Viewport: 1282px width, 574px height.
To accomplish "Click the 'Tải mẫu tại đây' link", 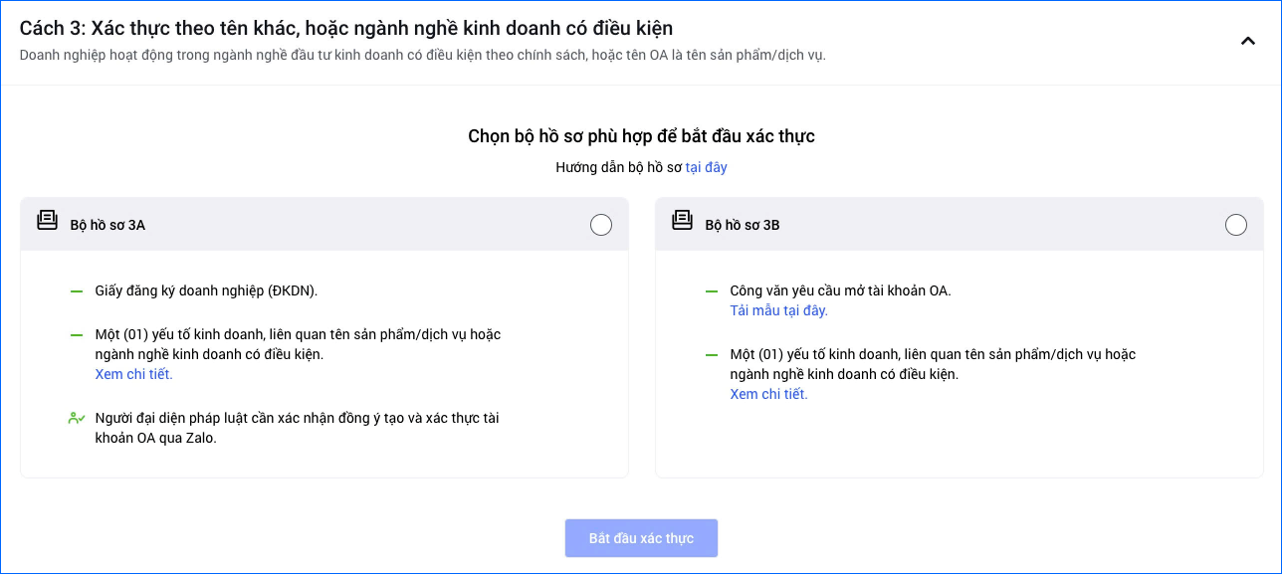I will point(779,310).
